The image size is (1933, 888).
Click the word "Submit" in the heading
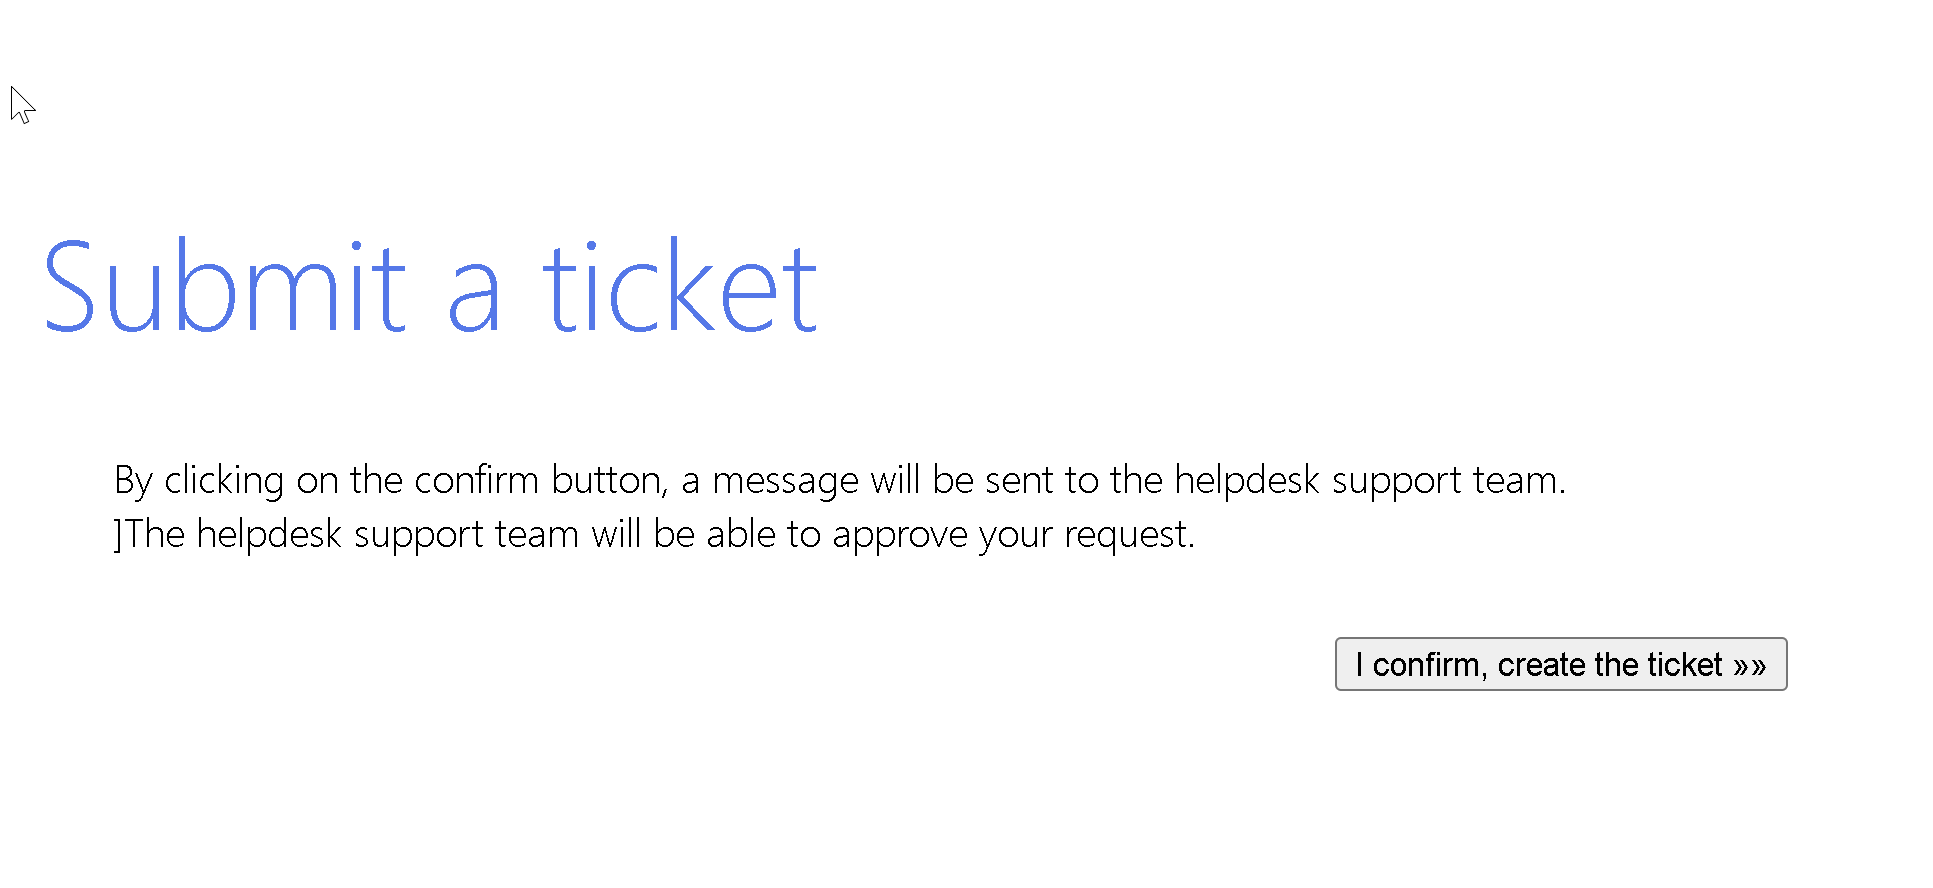coord(224,287)
